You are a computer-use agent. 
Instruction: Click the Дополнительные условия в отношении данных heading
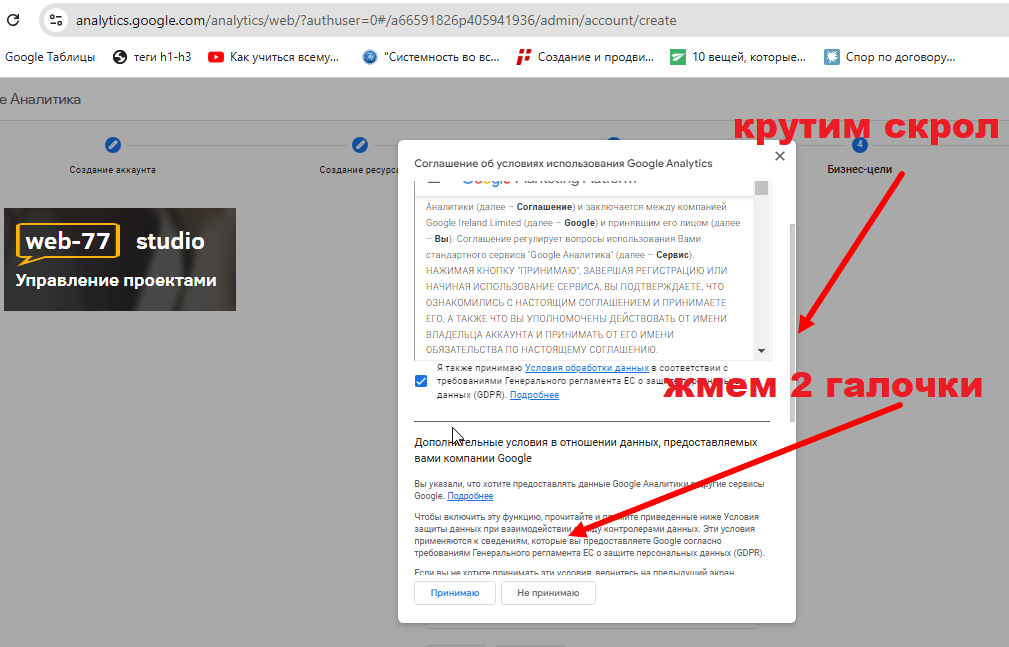click(x=586, y=450)
